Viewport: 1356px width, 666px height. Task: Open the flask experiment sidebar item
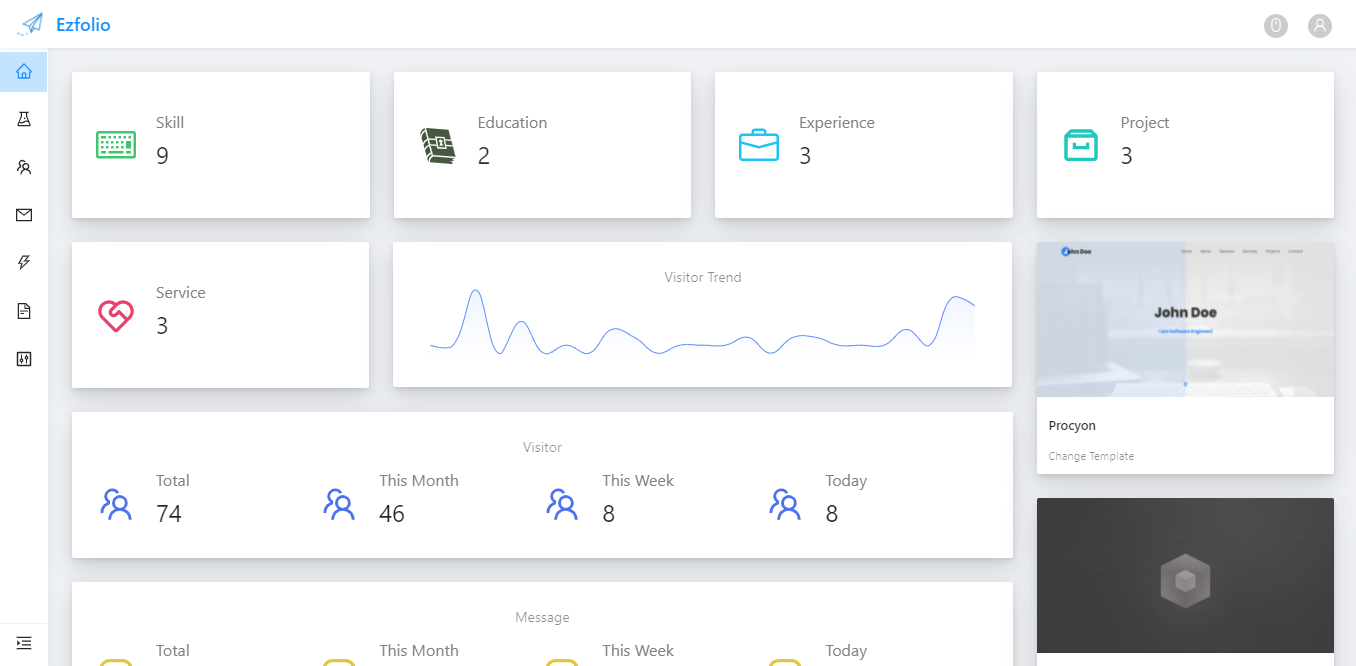pyautogui.click(x=24, y=119)
